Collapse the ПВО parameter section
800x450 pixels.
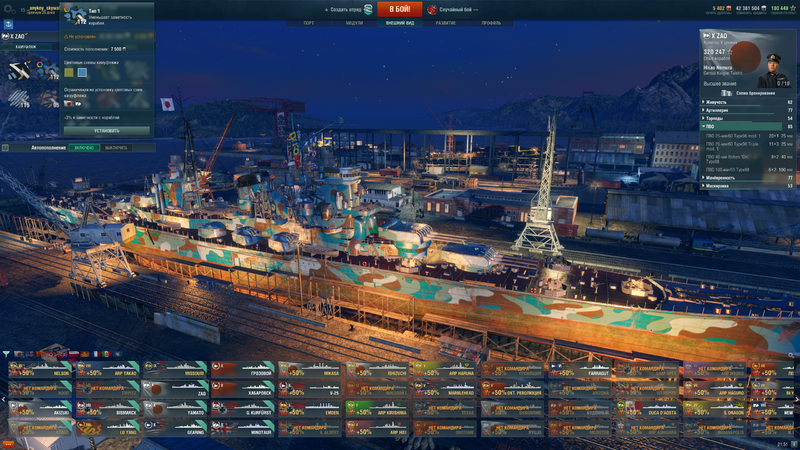pyautogui.click(x=747, y=126)
